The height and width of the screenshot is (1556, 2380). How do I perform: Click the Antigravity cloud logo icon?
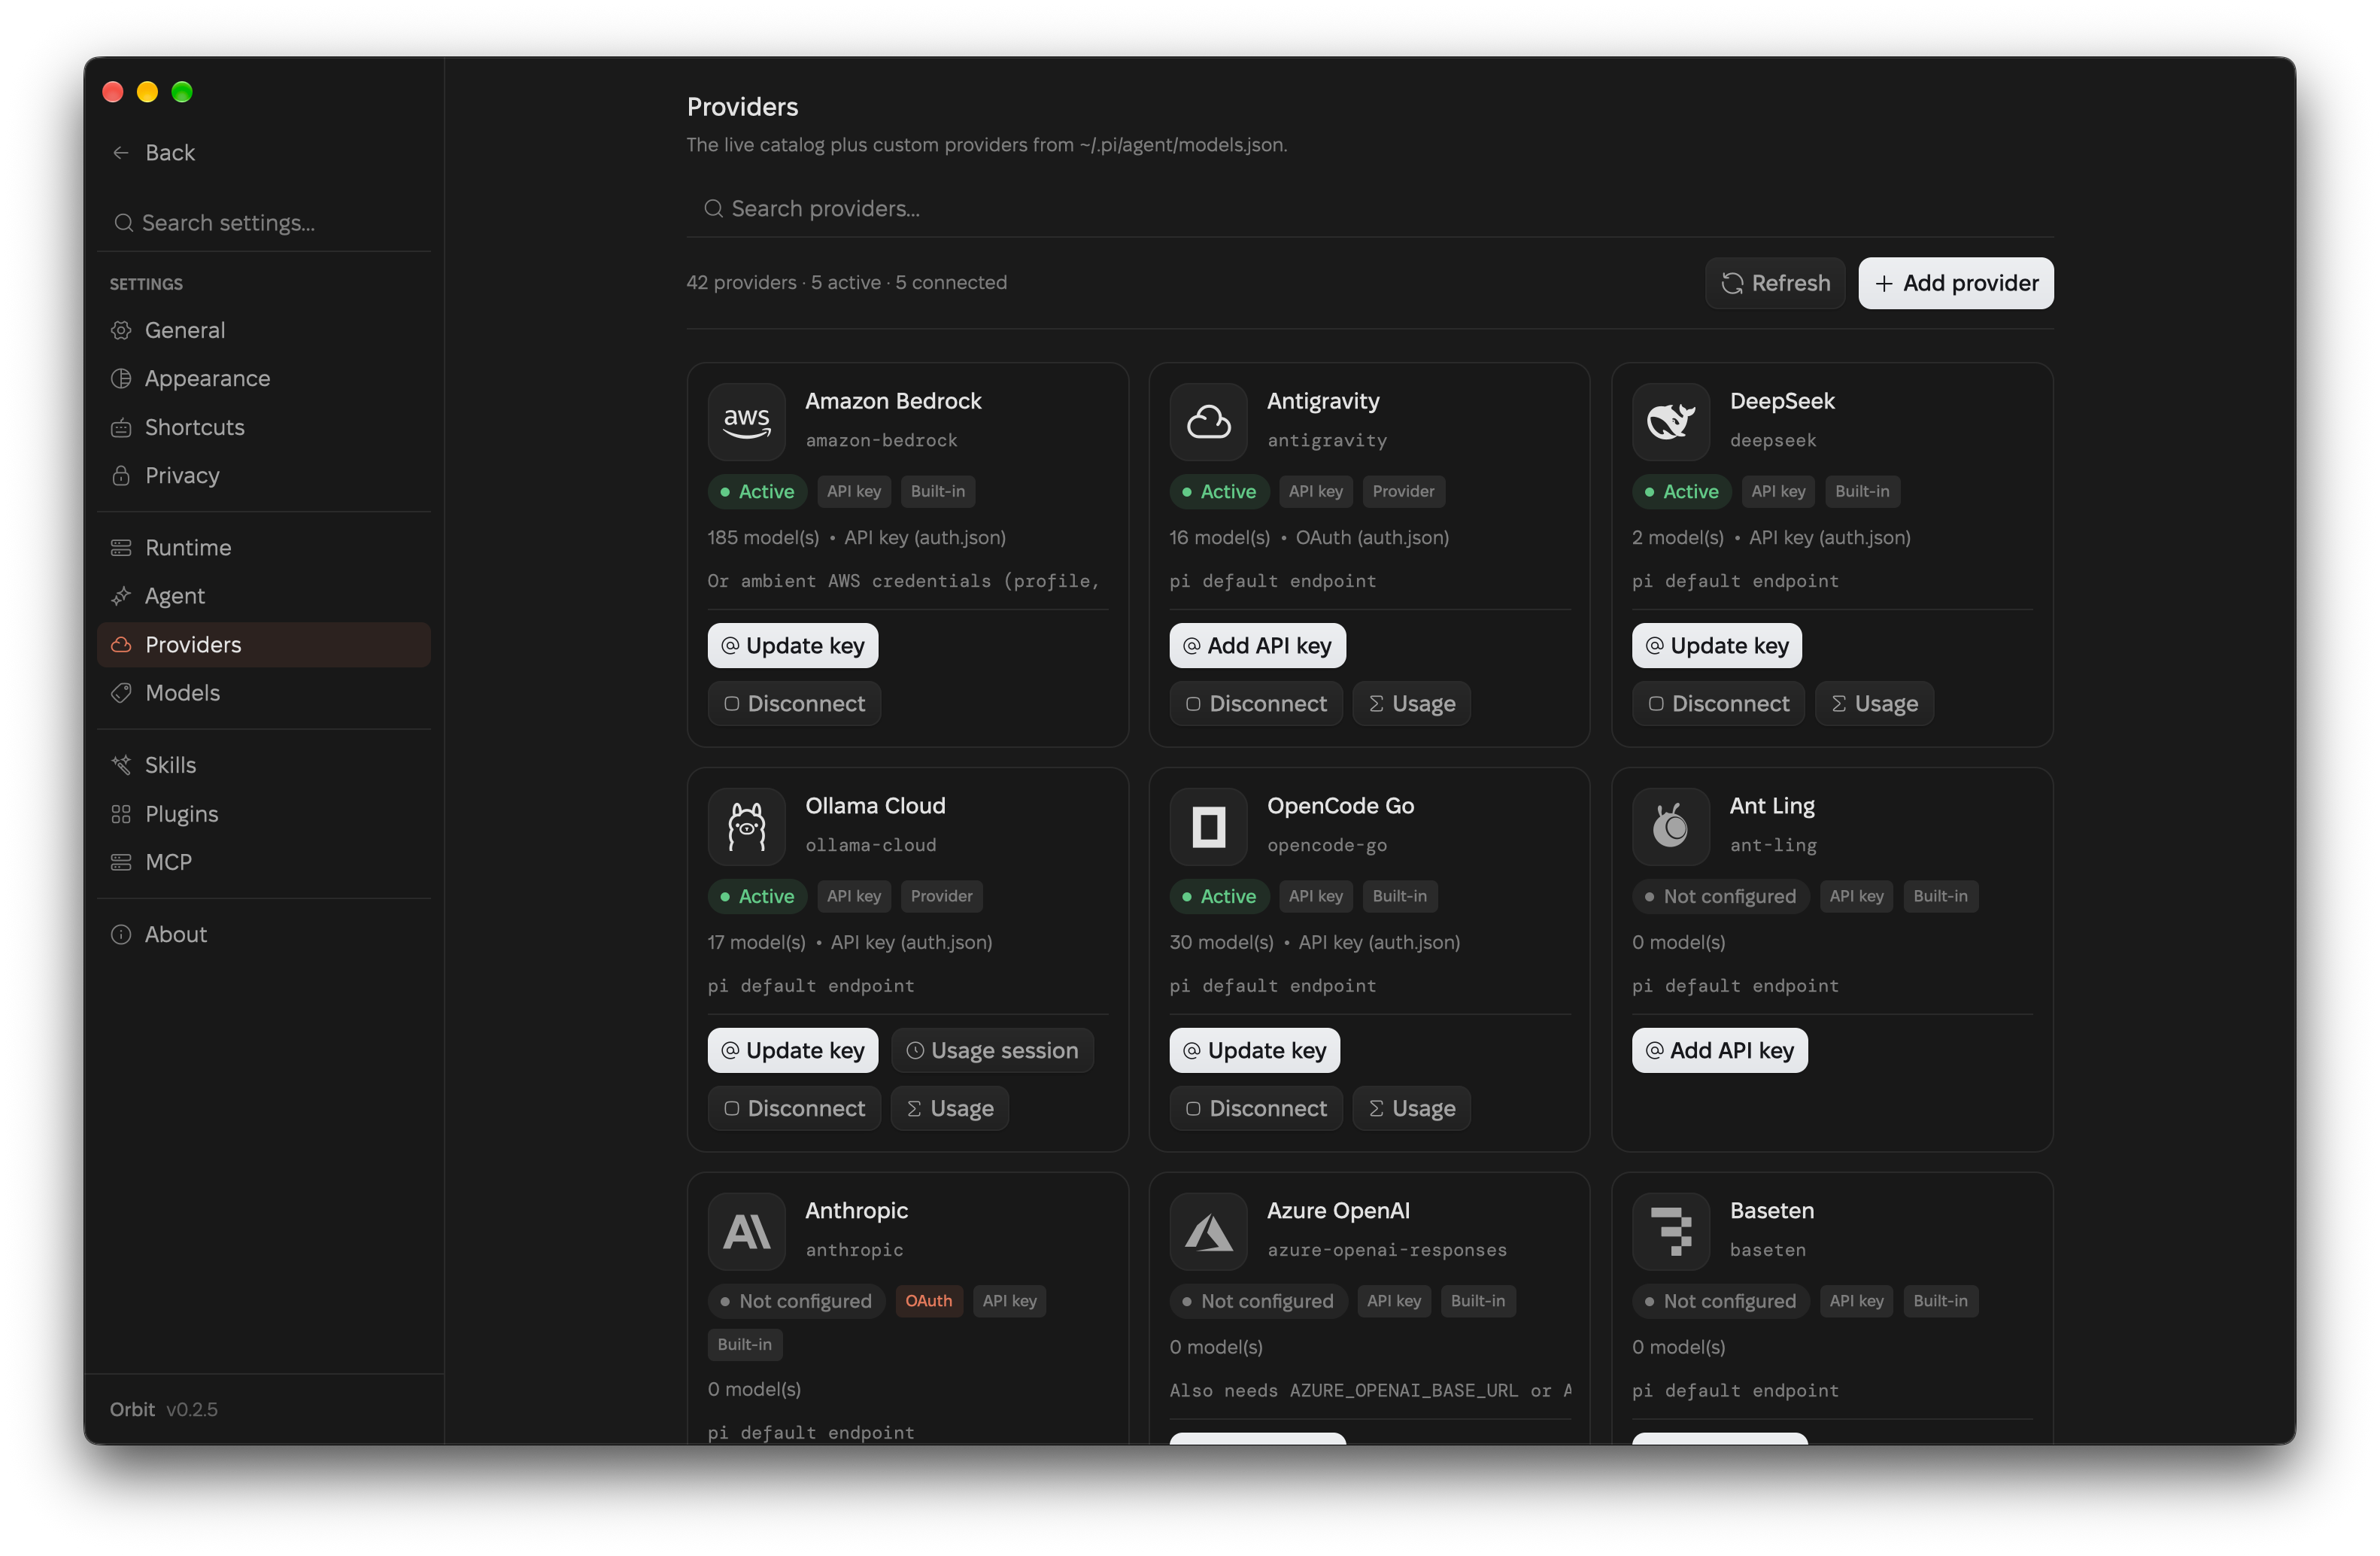pos(1208,421)
